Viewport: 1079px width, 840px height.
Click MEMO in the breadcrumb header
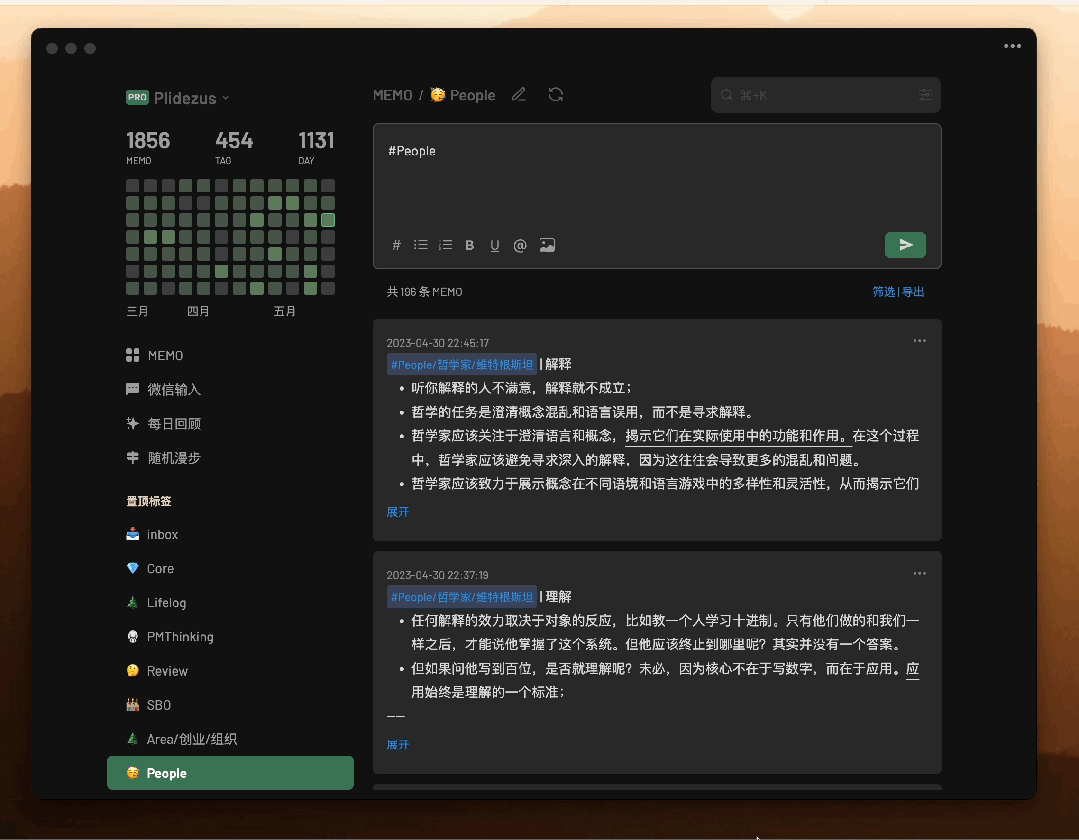click(x=392, y=95)
